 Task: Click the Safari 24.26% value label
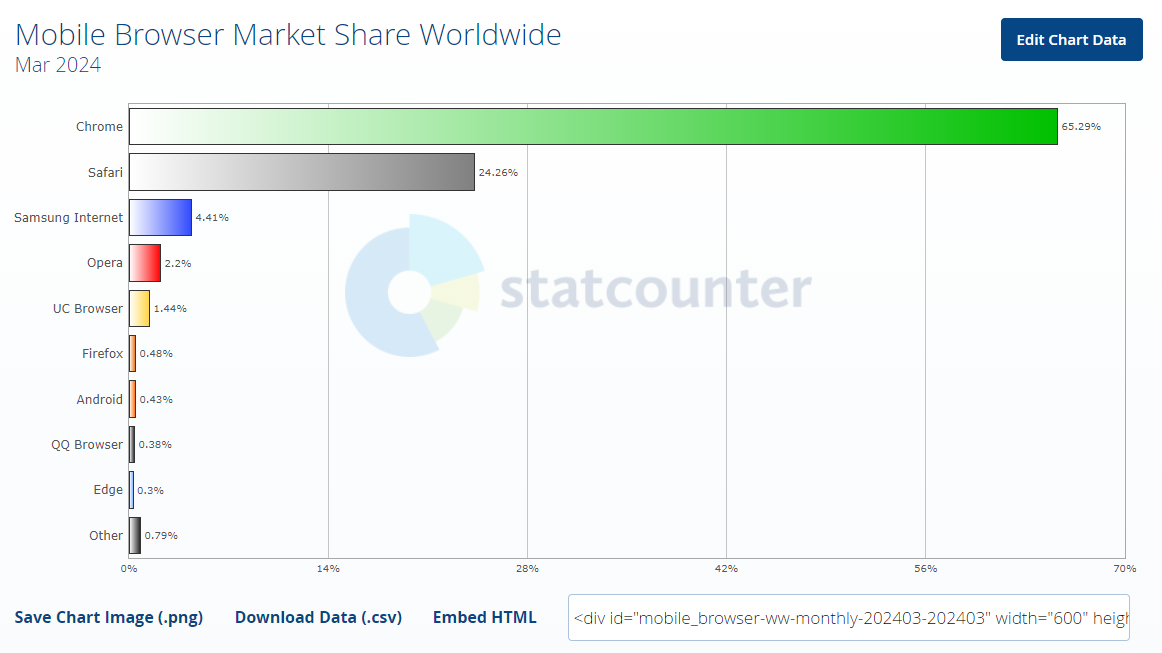coord(498,172)
